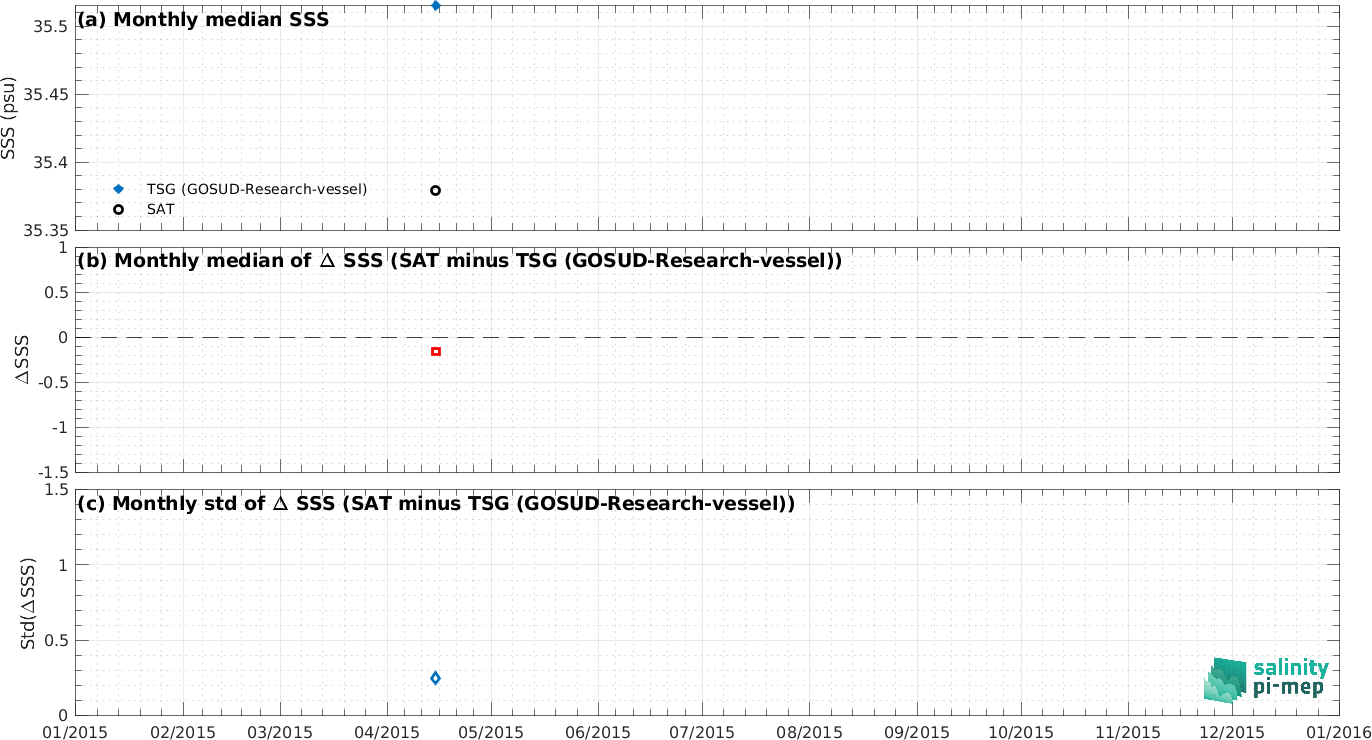The image size is (1372, 740).
Task: Click the legend text 'SAT'
Action: click(x=160, y=209)
